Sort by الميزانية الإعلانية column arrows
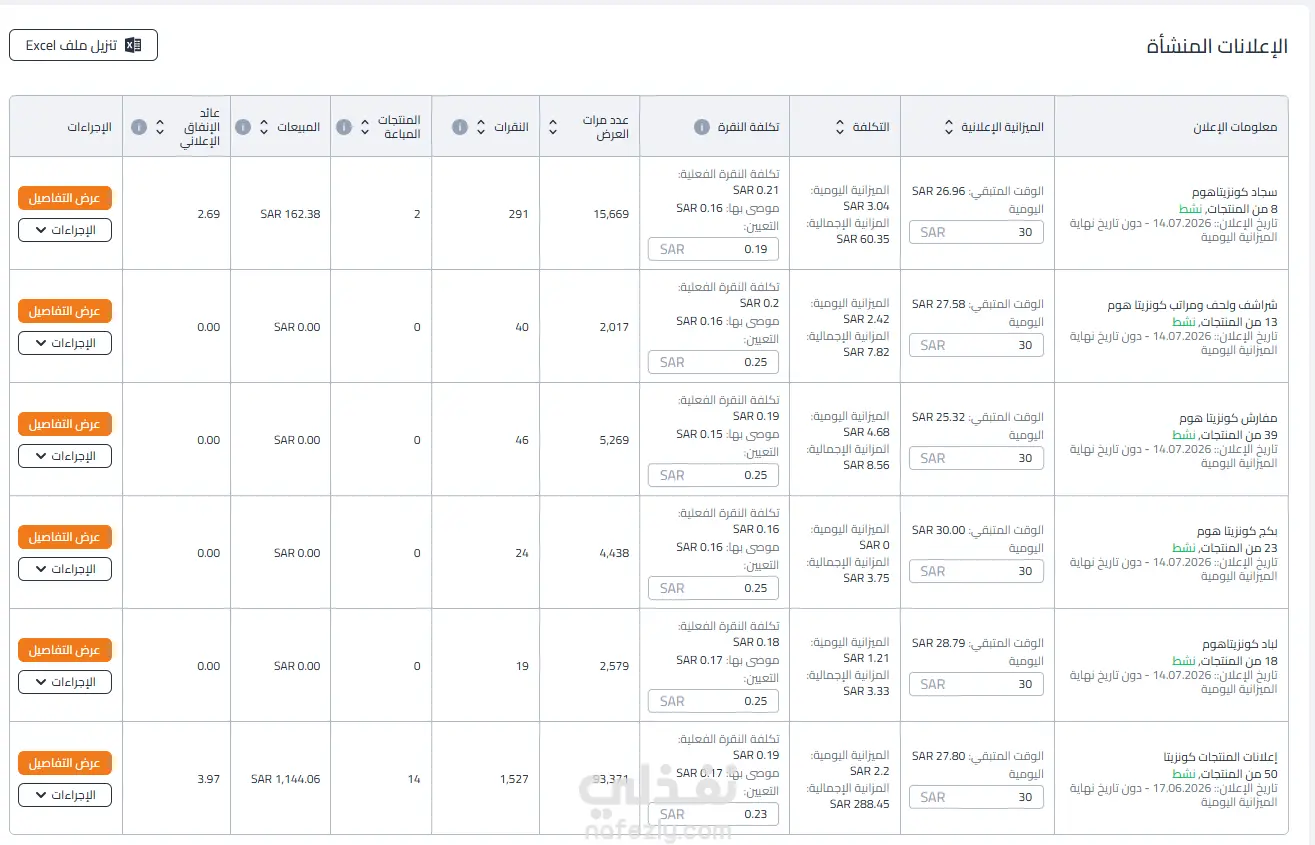Image resolution: width=1315 pixels, height=845 pixels. [x=949, y=127]
